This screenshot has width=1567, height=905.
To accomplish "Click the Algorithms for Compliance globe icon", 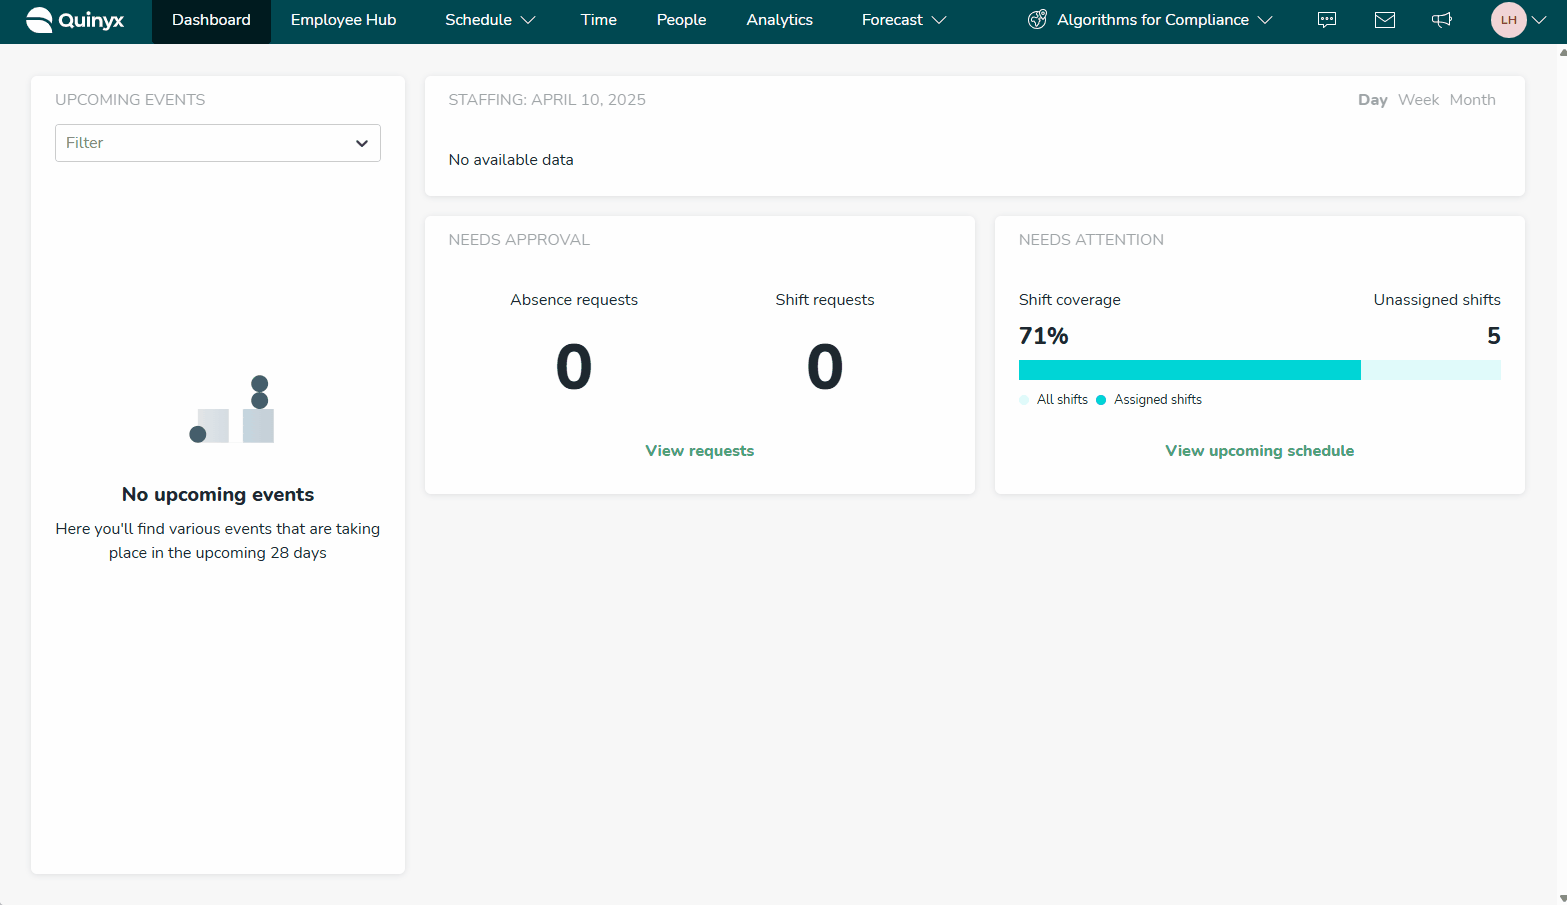I will click(1037, 20).
